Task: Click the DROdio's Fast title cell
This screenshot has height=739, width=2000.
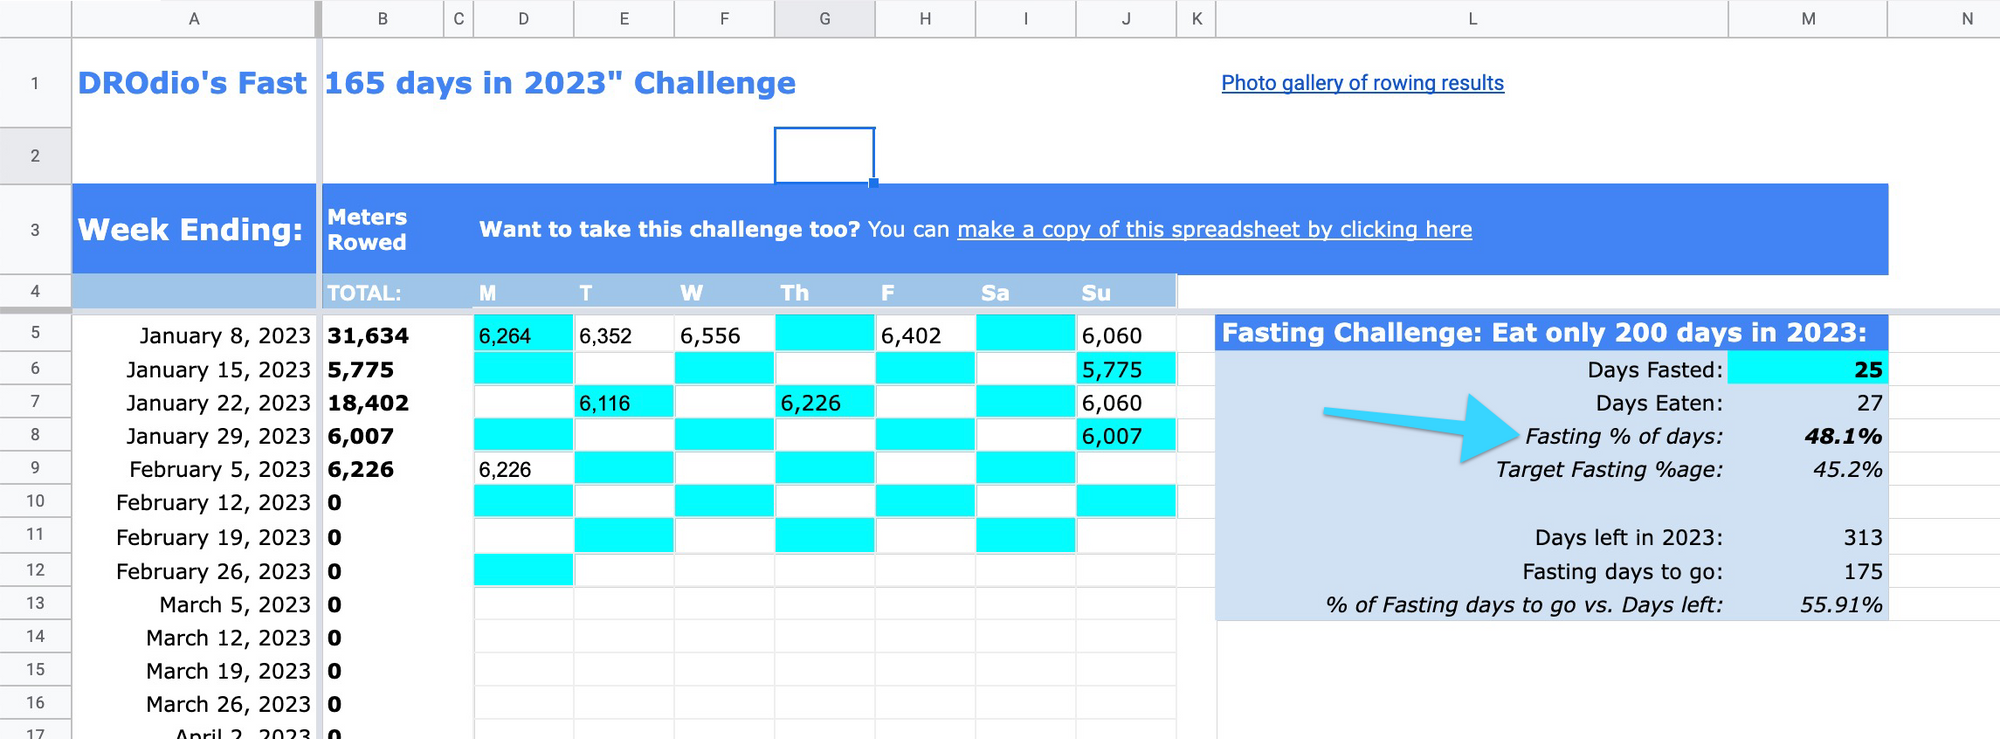Action: [x=194, y=83]
